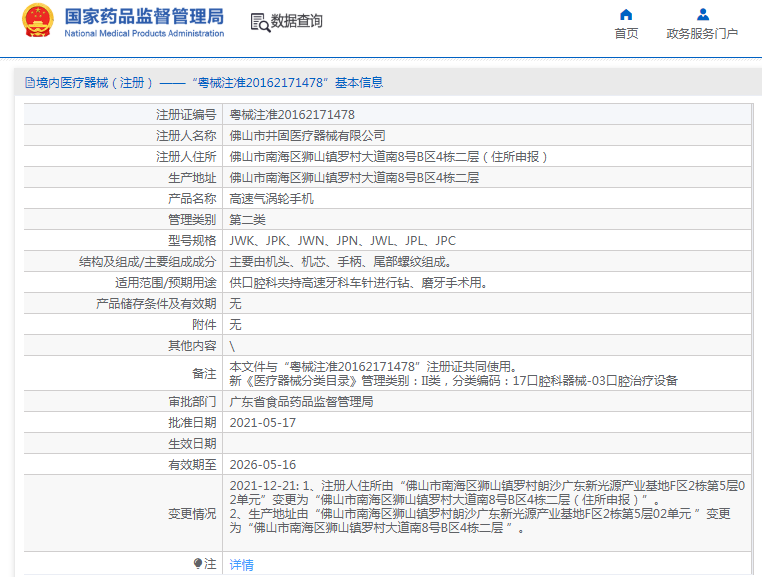The image size is (762, 577).
Task: Click the 第二类 category value
Action: tap(247, 220)
